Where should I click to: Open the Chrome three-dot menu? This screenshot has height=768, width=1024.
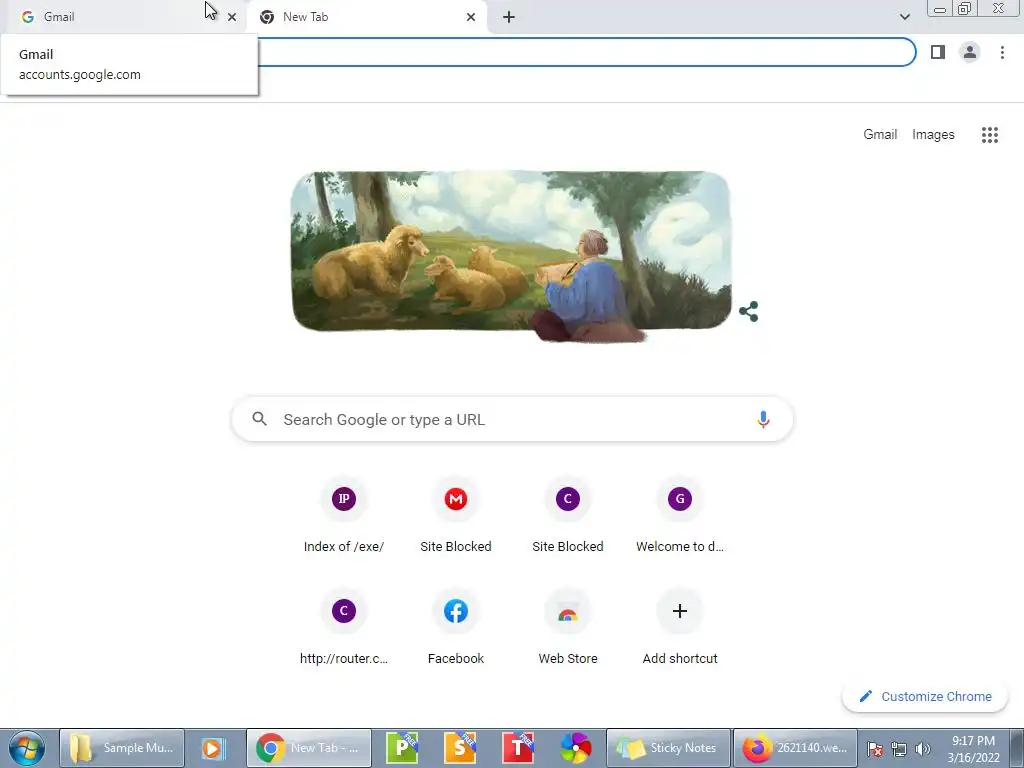(x=1002, y=52)
